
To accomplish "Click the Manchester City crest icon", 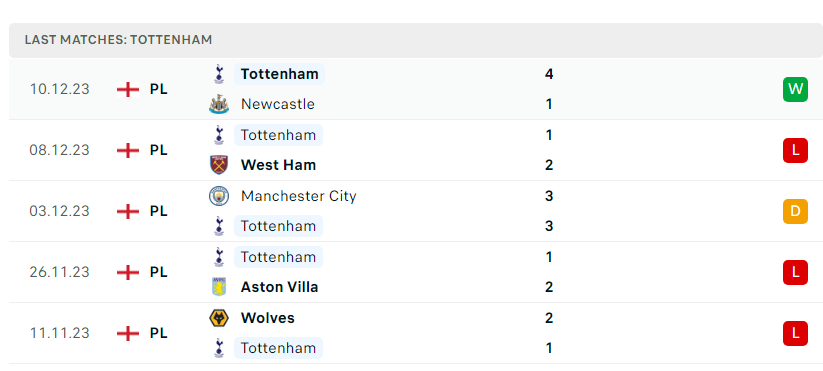I will [219, 196].
